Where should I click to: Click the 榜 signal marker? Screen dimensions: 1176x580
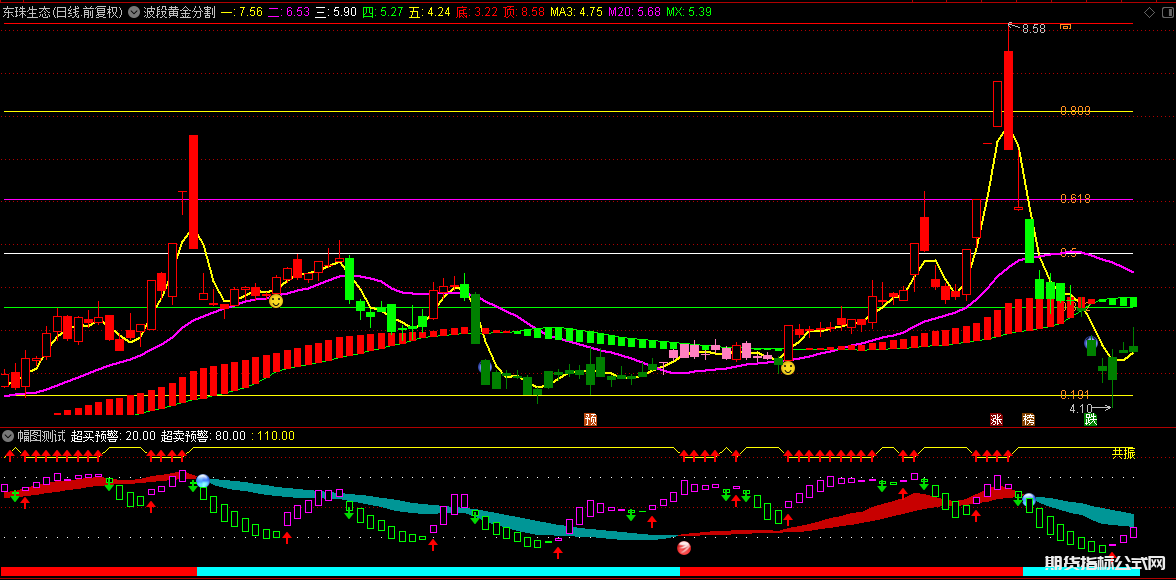click(1028, 419)
